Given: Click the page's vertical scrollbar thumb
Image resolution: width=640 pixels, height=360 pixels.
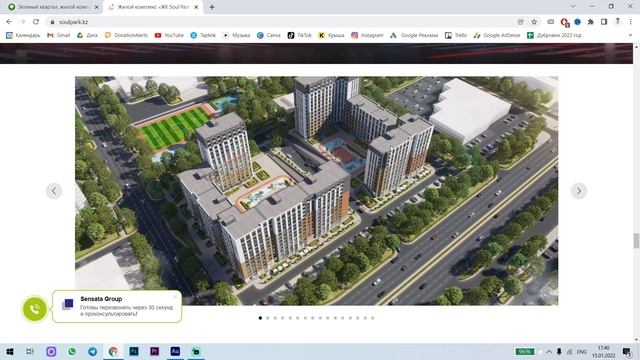Looking at the screenshot, I should pos(636,240).
